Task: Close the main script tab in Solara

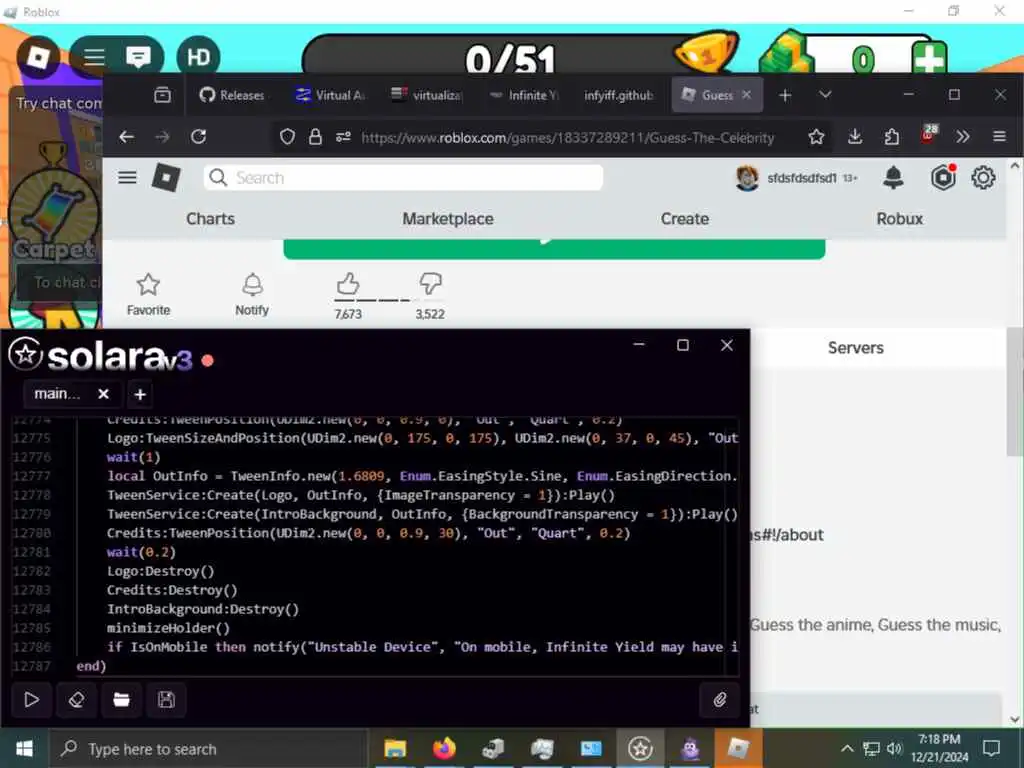Action: [103, 394]
